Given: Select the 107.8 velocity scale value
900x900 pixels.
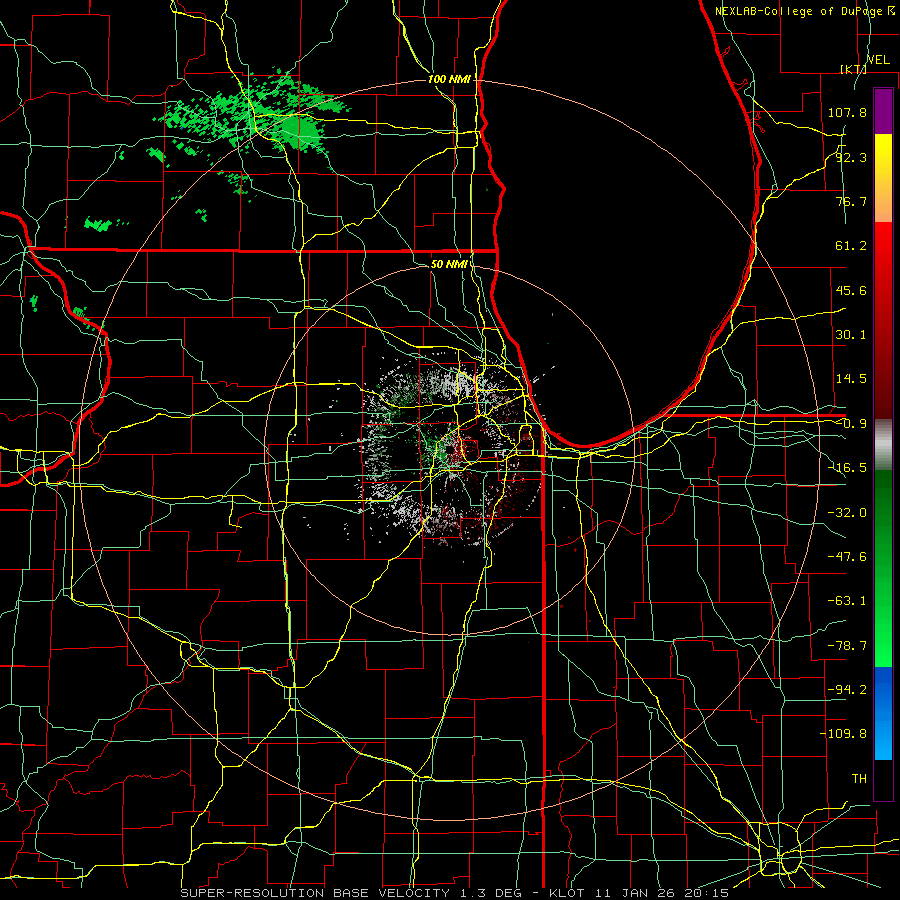Looking at the screenshot, I should click(x=847, y=112).
